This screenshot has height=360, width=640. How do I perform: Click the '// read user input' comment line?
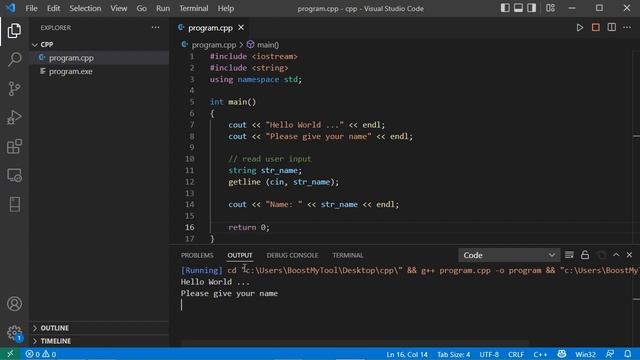click(269, 159)
